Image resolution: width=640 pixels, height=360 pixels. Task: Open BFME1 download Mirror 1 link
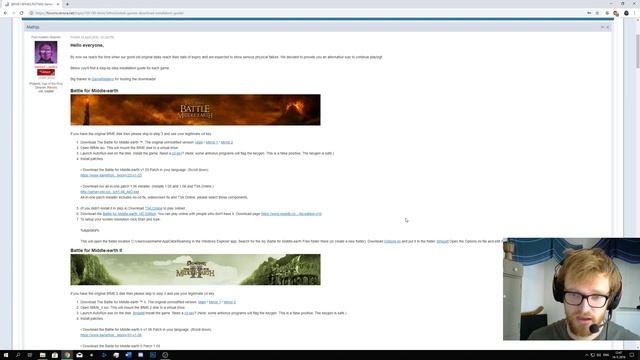point(212,142)
